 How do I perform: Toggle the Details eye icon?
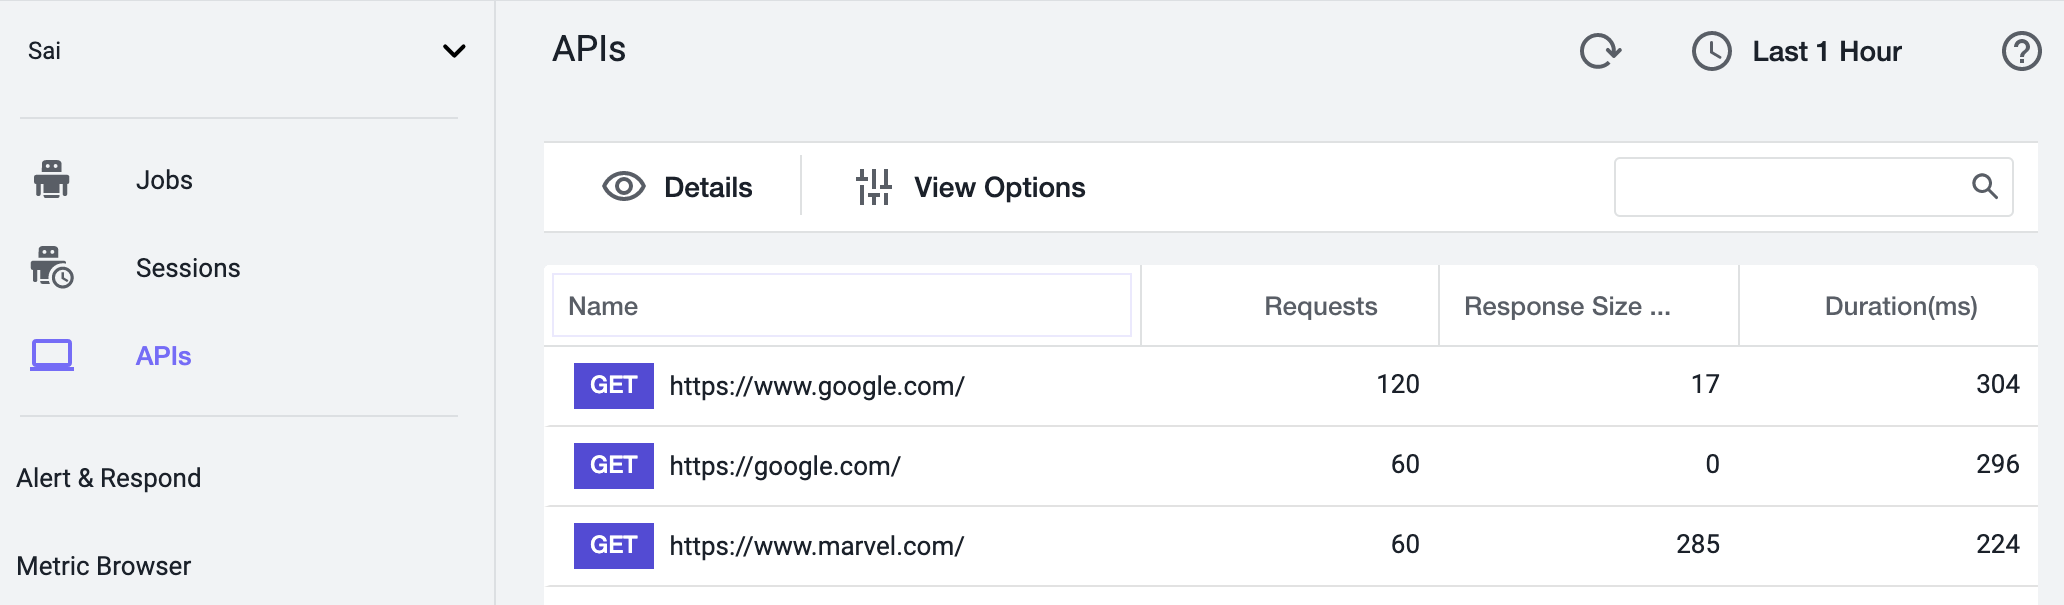click(x=623, y=187)
